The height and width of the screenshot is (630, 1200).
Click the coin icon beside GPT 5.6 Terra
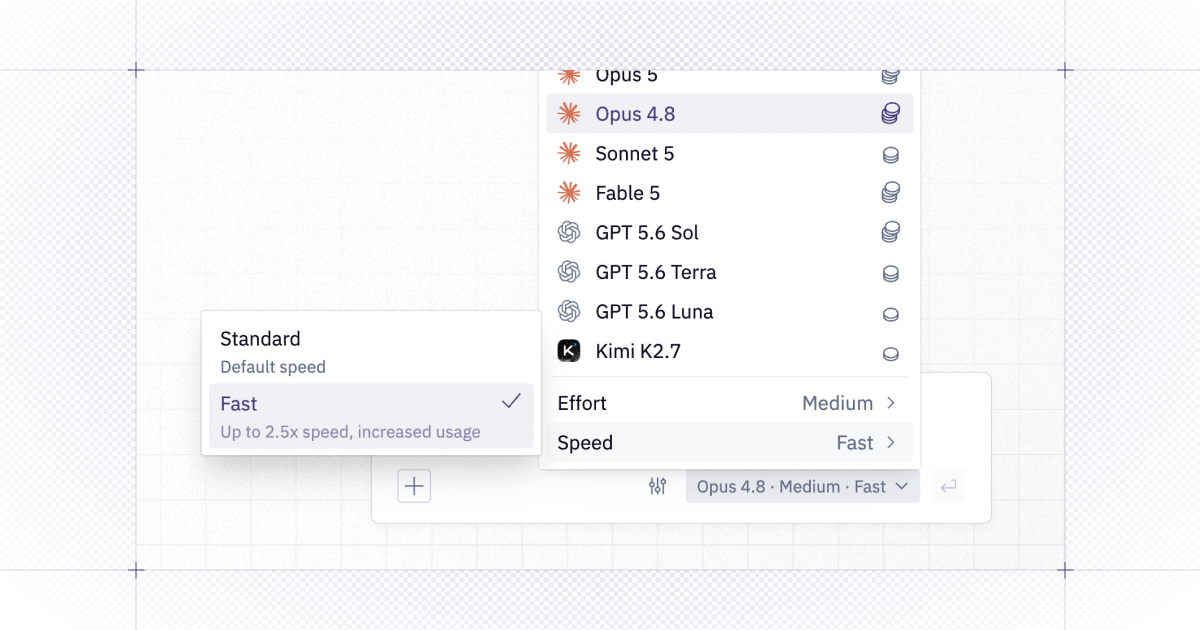tap(890, 273)
